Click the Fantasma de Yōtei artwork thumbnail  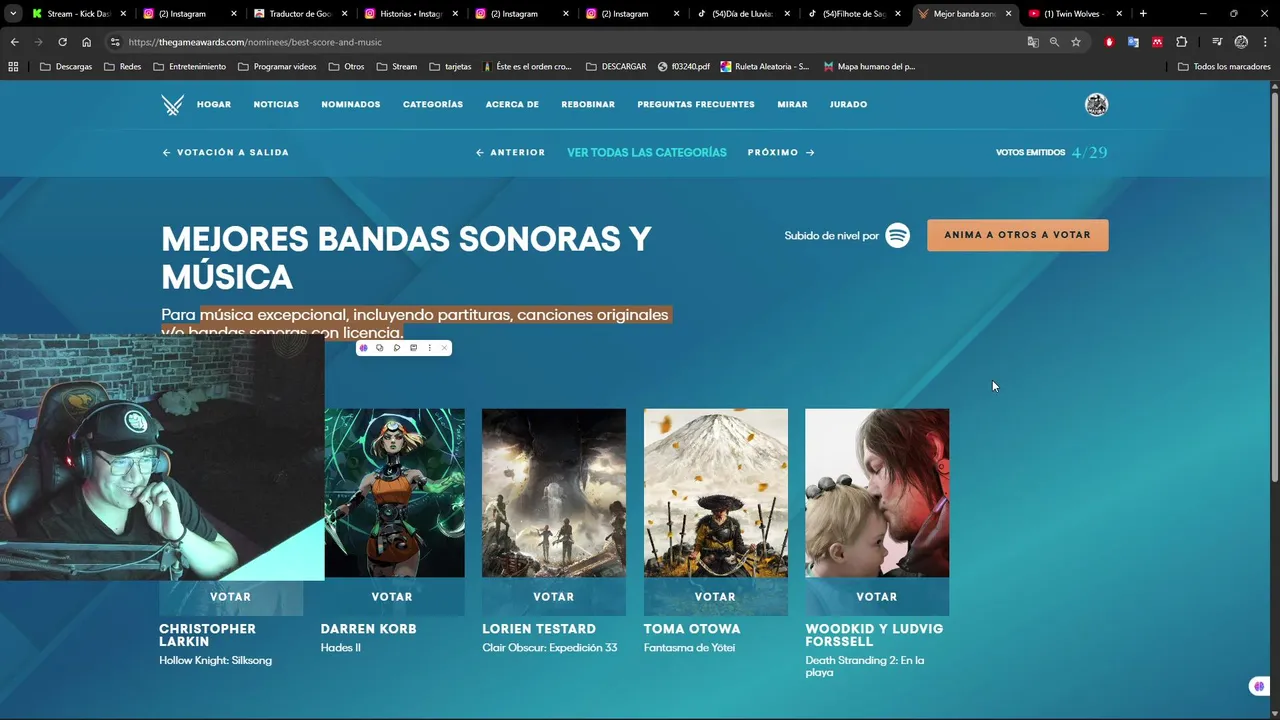716,493
